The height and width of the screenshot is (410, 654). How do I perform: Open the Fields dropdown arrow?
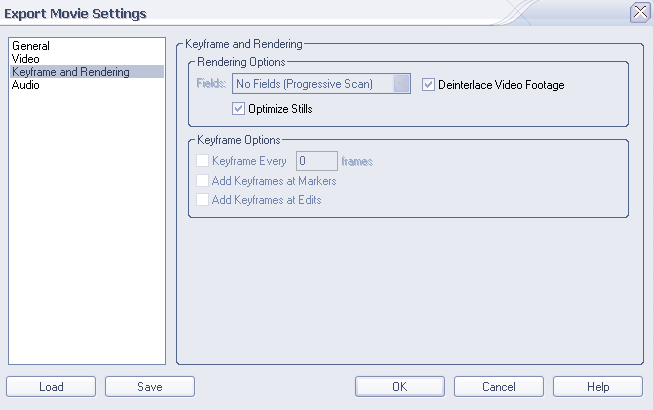(x=402, y=84)
